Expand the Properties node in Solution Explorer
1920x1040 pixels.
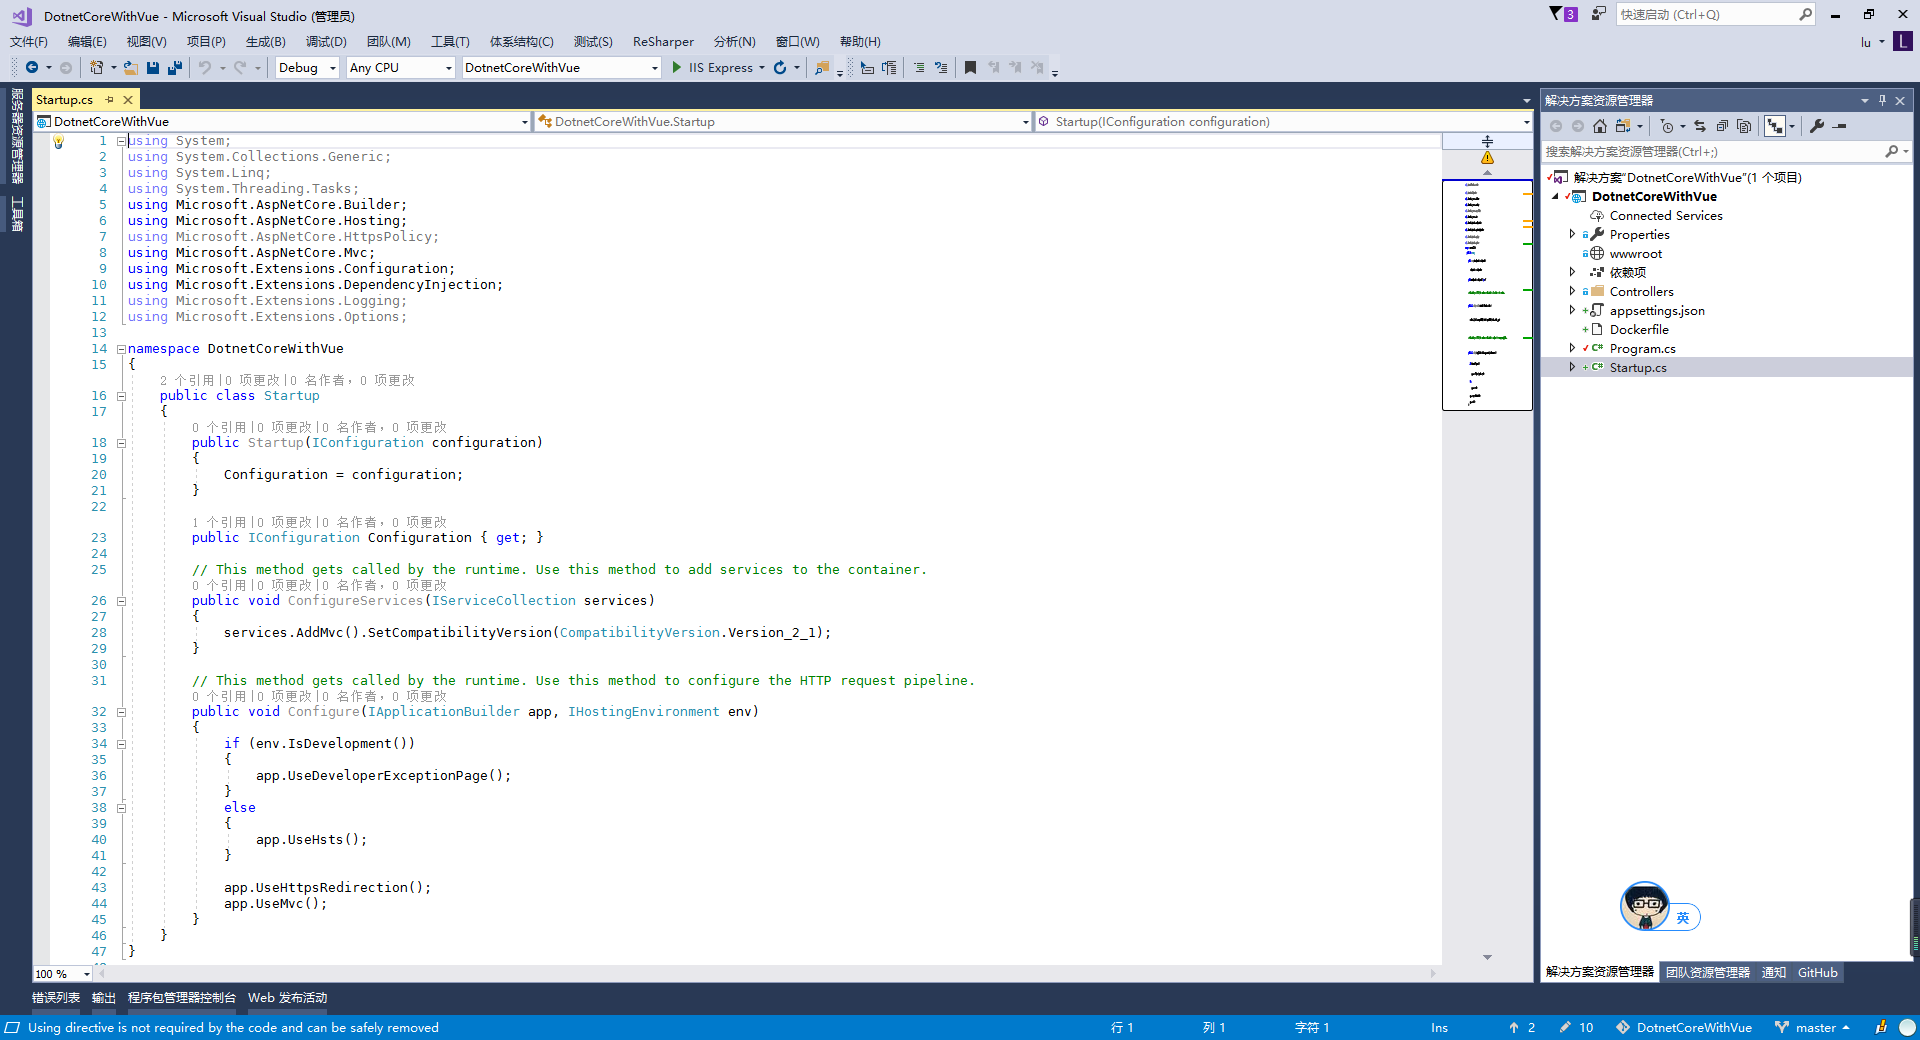(x=1572, y=234)
